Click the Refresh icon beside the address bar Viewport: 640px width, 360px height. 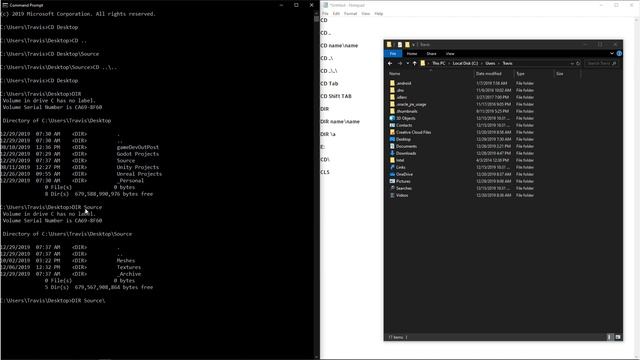pyautogui.click(x=578, y=64)
